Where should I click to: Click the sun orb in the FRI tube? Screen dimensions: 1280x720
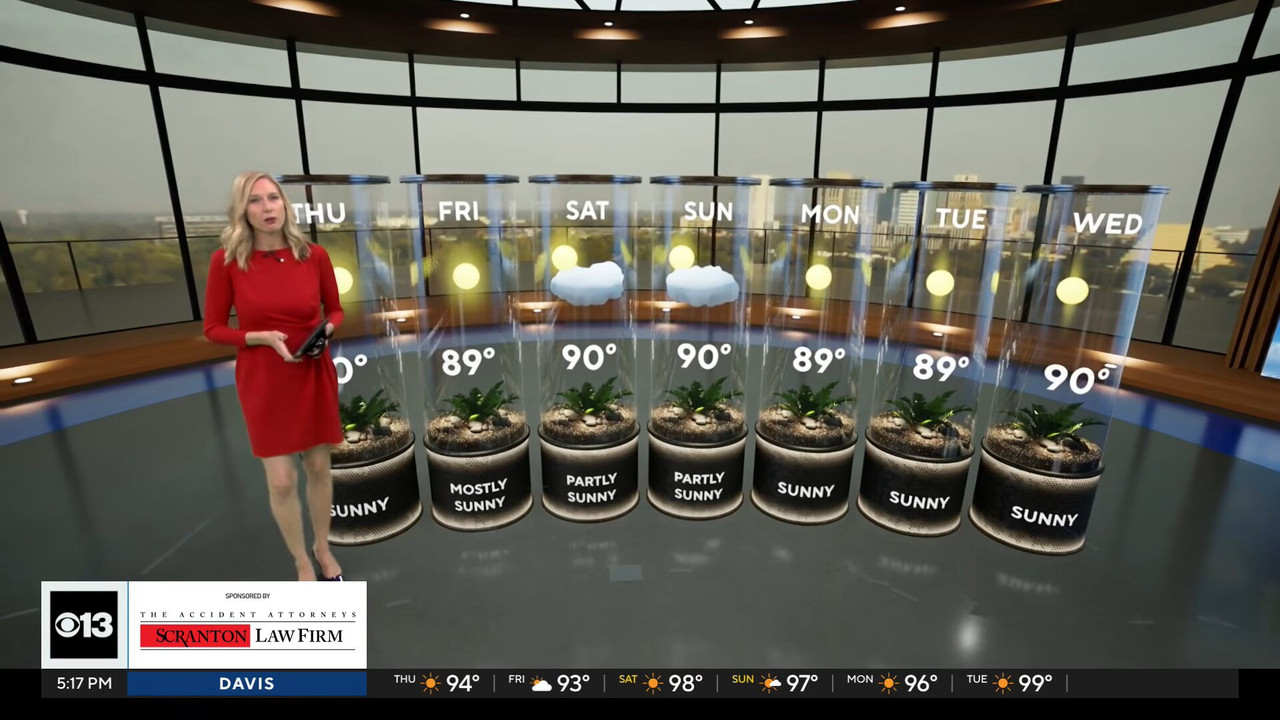pyautogui.click(x=466, y=276)
